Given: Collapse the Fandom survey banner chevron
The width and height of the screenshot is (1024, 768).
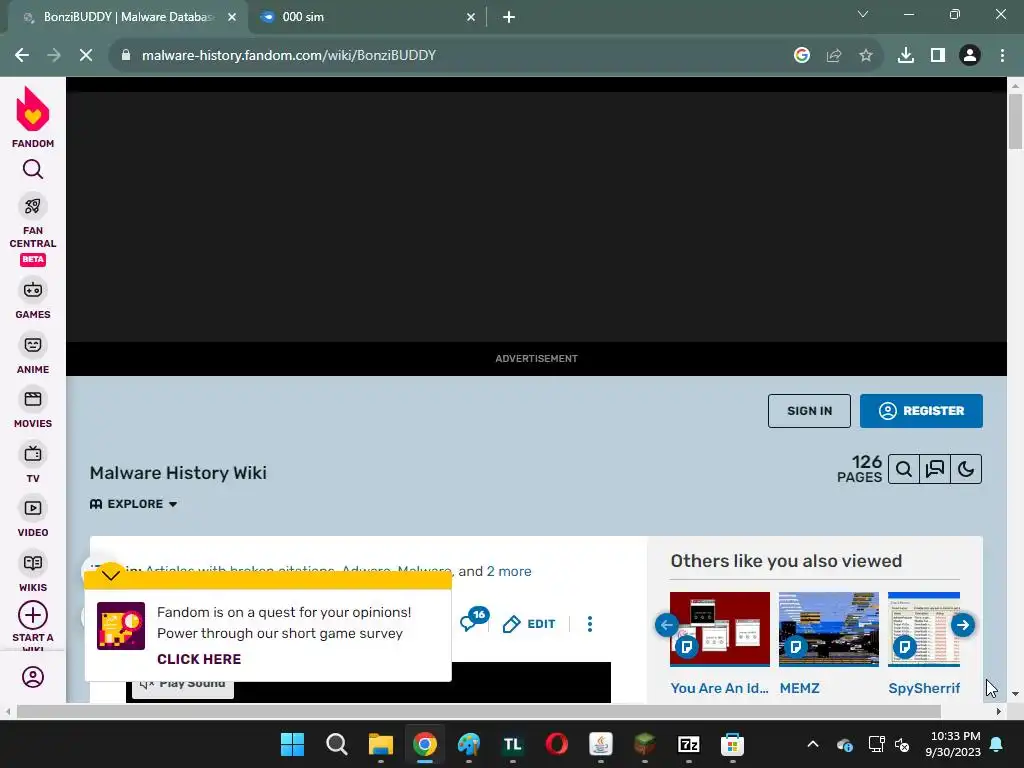Looking at the screenshot, I should (x=111, y=575).
